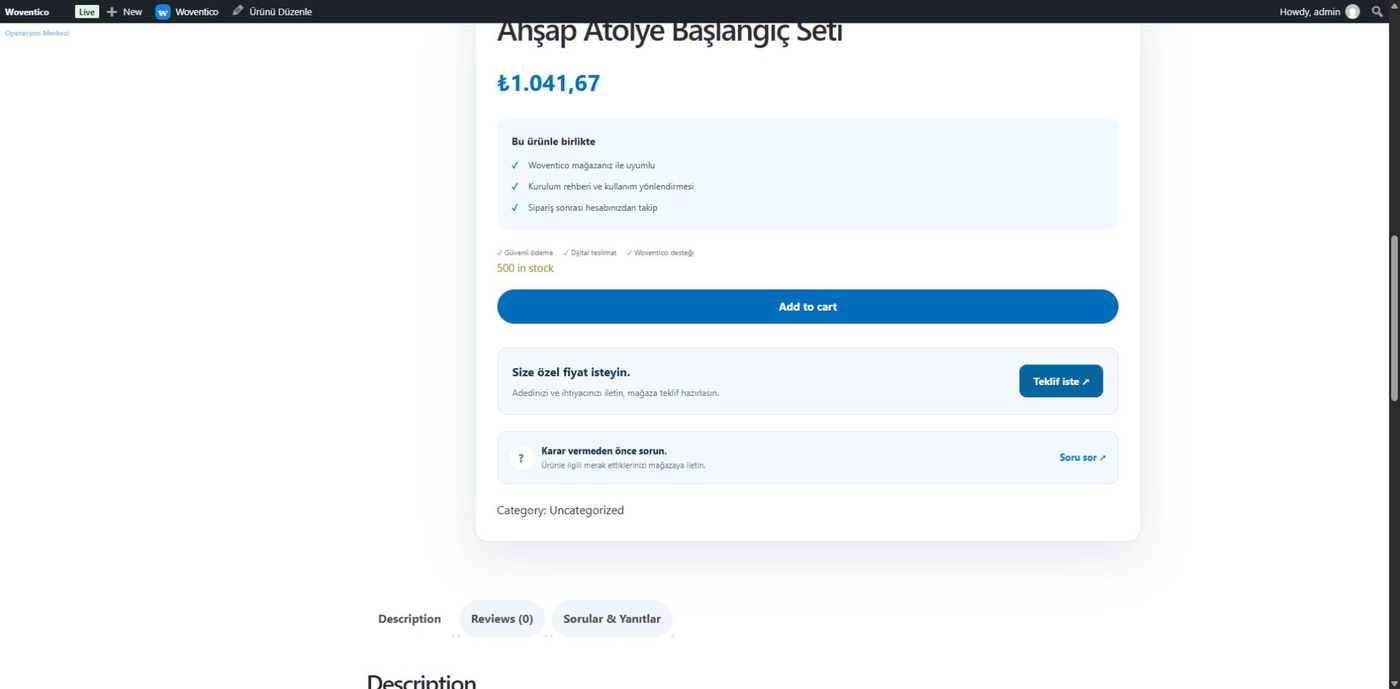The width and height of the screenshot is (1400, 689).
Task: Click the Bu ürünle birlikte heading
Action: [553, 142]
